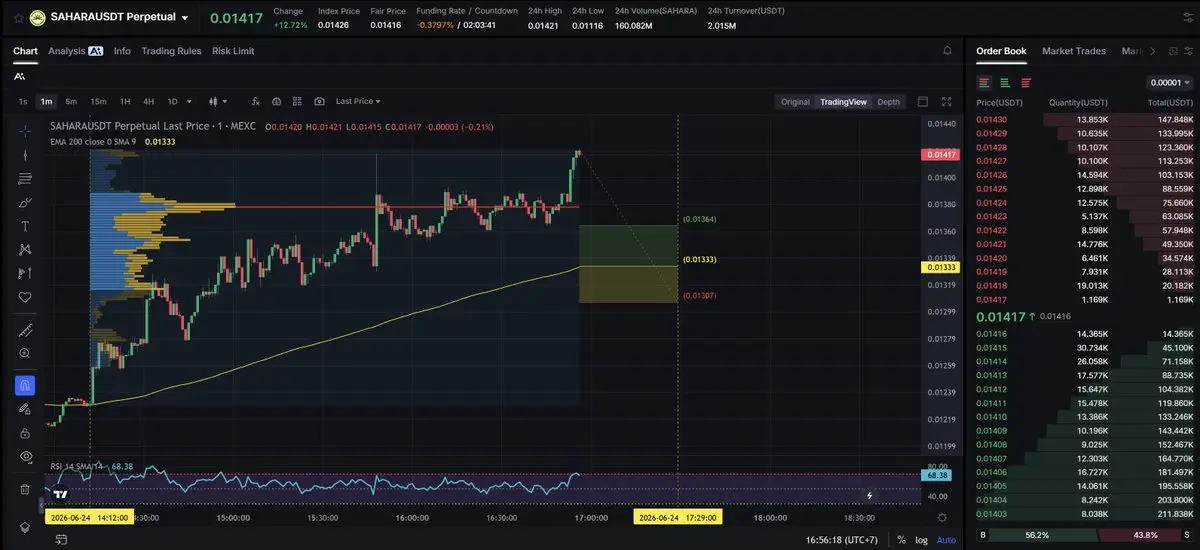Select the 4H timeframe
This screenshot has height=550, width=1200.
(x=148, y=101)
